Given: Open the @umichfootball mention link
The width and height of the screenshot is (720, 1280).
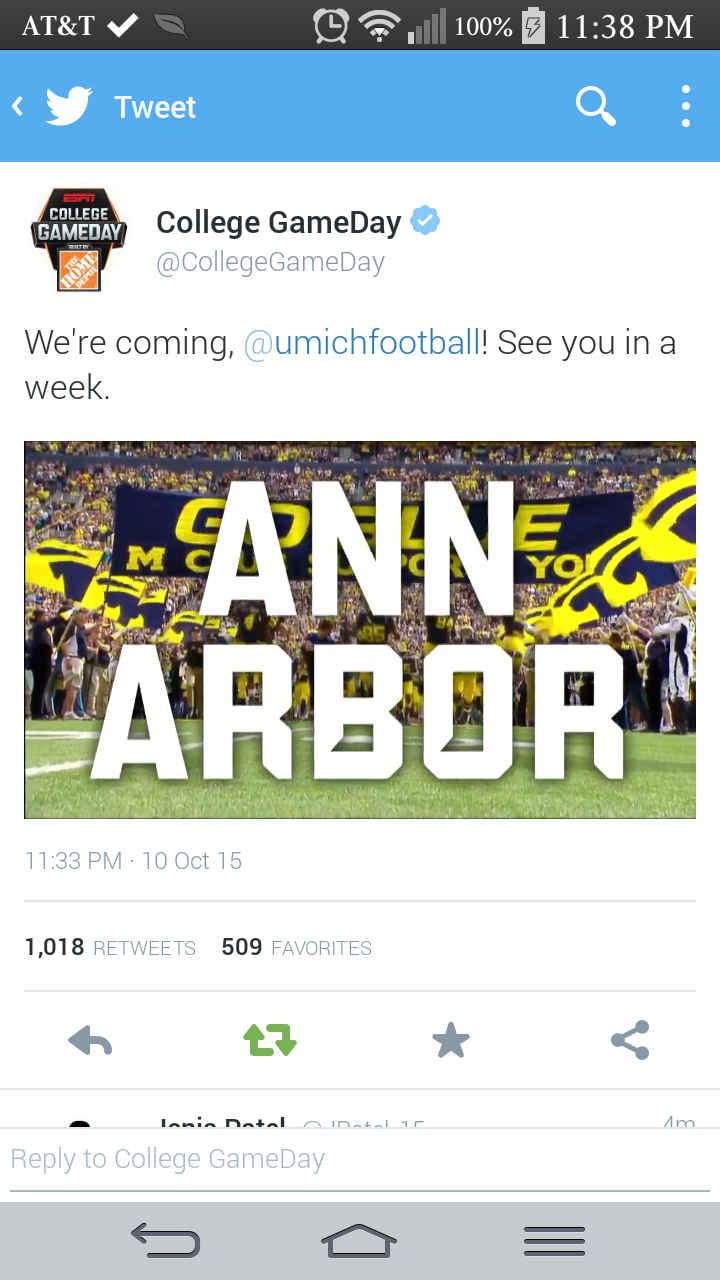Looking at the screenshot, I should point(362,343).
